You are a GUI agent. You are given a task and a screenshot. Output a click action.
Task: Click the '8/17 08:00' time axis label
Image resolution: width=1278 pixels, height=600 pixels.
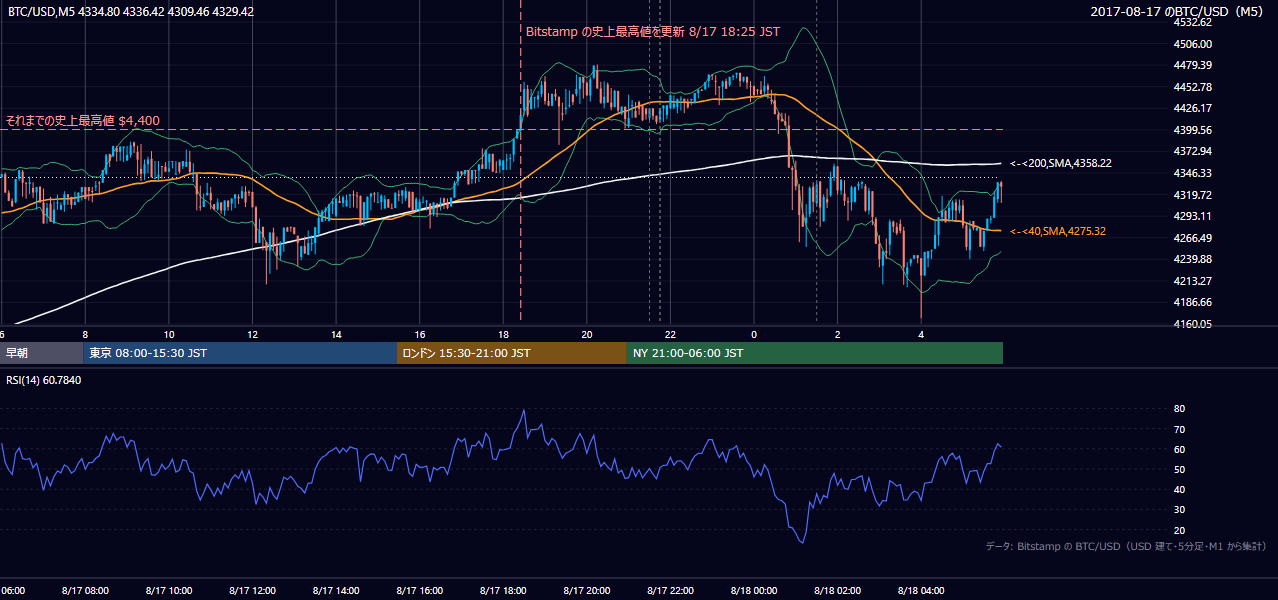click(85, 591)
